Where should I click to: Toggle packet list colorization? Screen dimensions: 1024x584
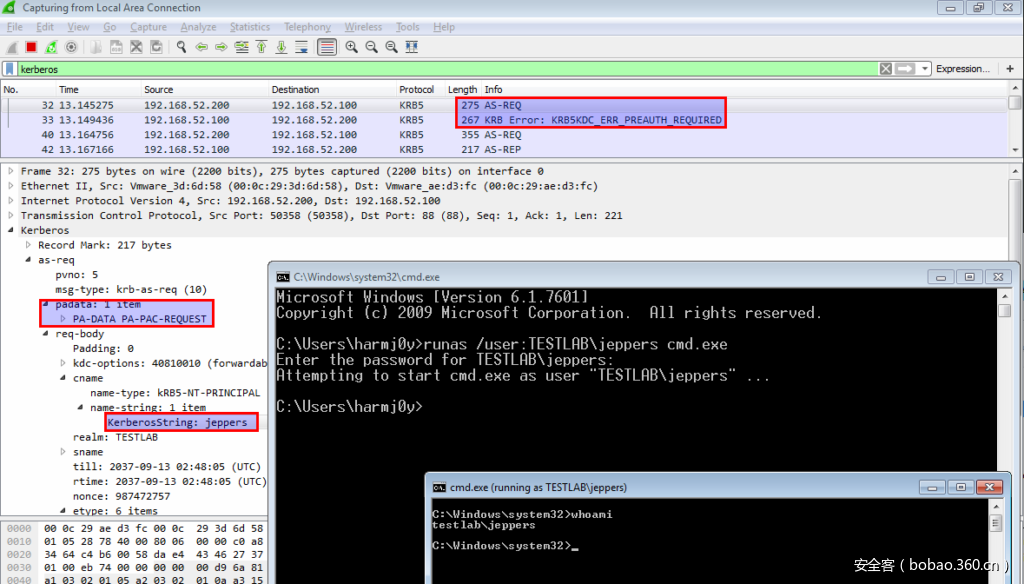coord(327,47)
